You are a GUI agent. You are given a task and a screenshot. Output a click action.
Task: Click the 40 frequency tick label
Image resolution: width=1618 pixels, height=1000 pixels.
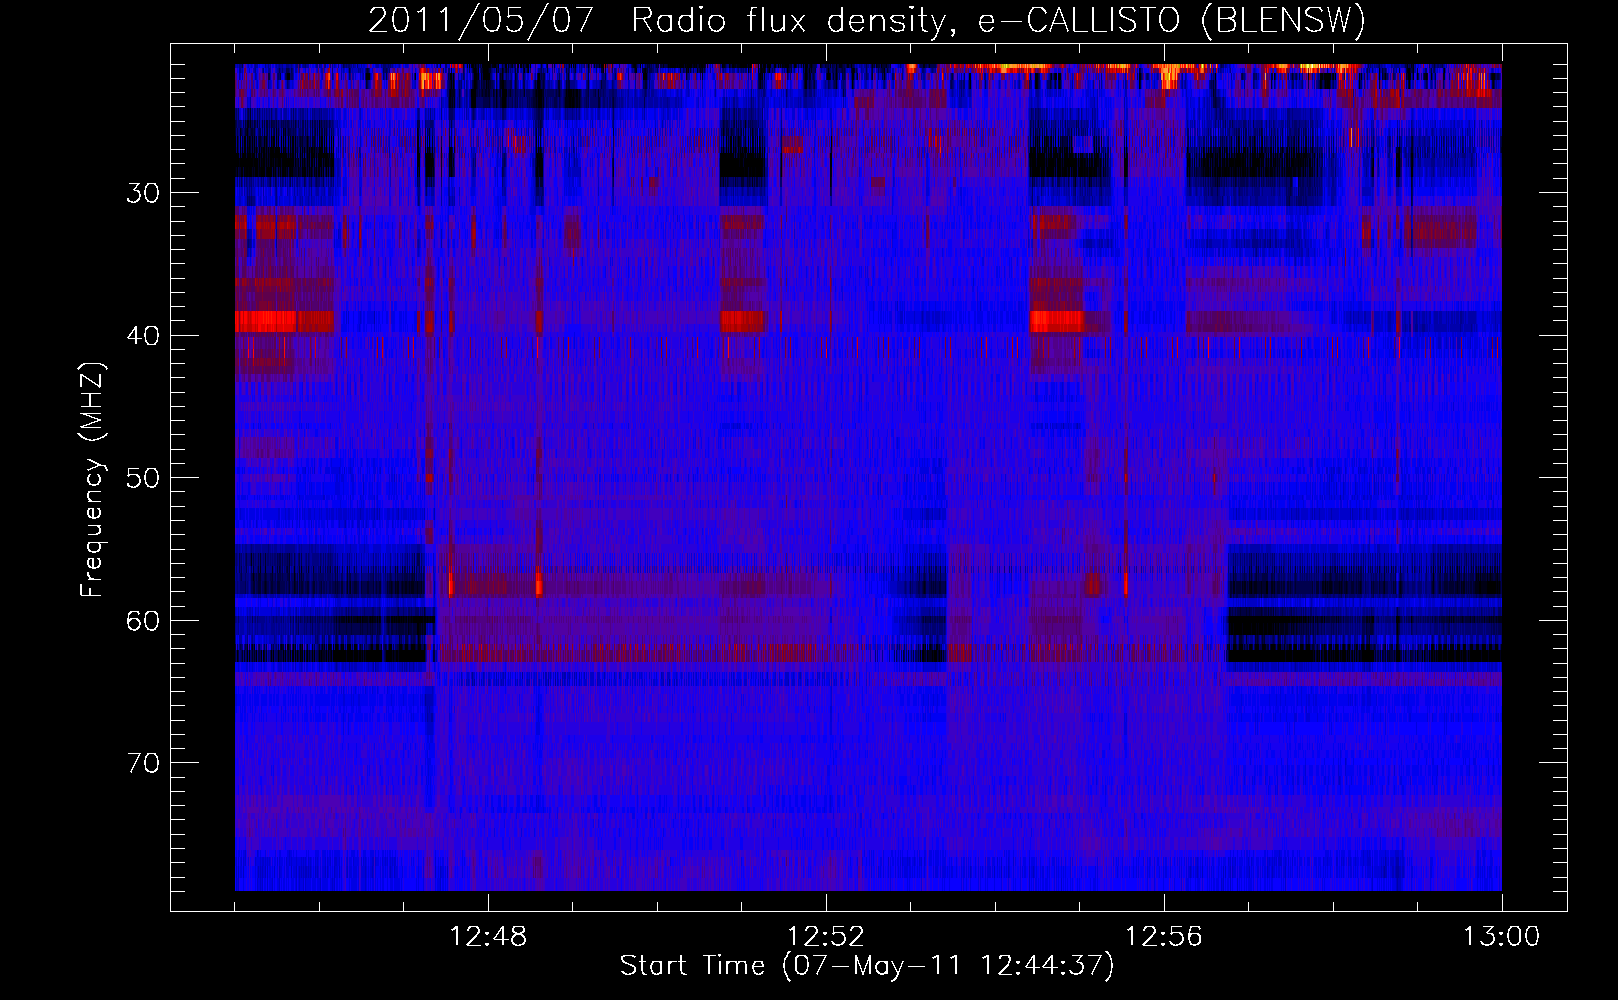[x=143, y=336]
